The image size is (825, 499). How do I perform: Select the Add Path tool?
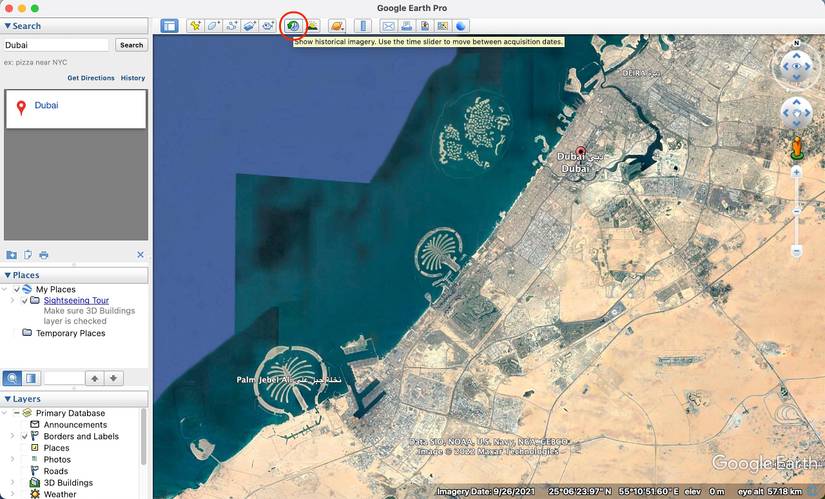tap(232, 26)
